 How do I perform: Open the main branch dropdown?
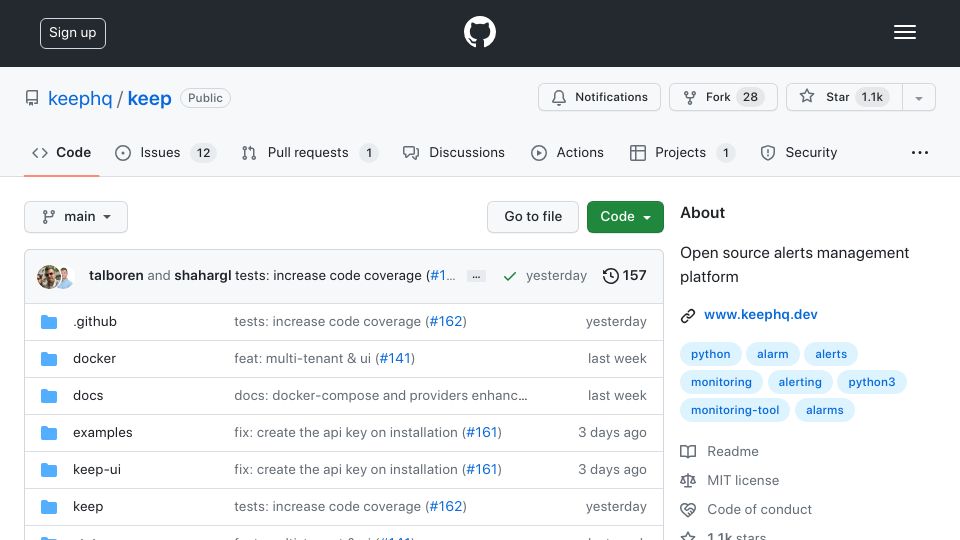pyautogui.click(x=76, y=217)
